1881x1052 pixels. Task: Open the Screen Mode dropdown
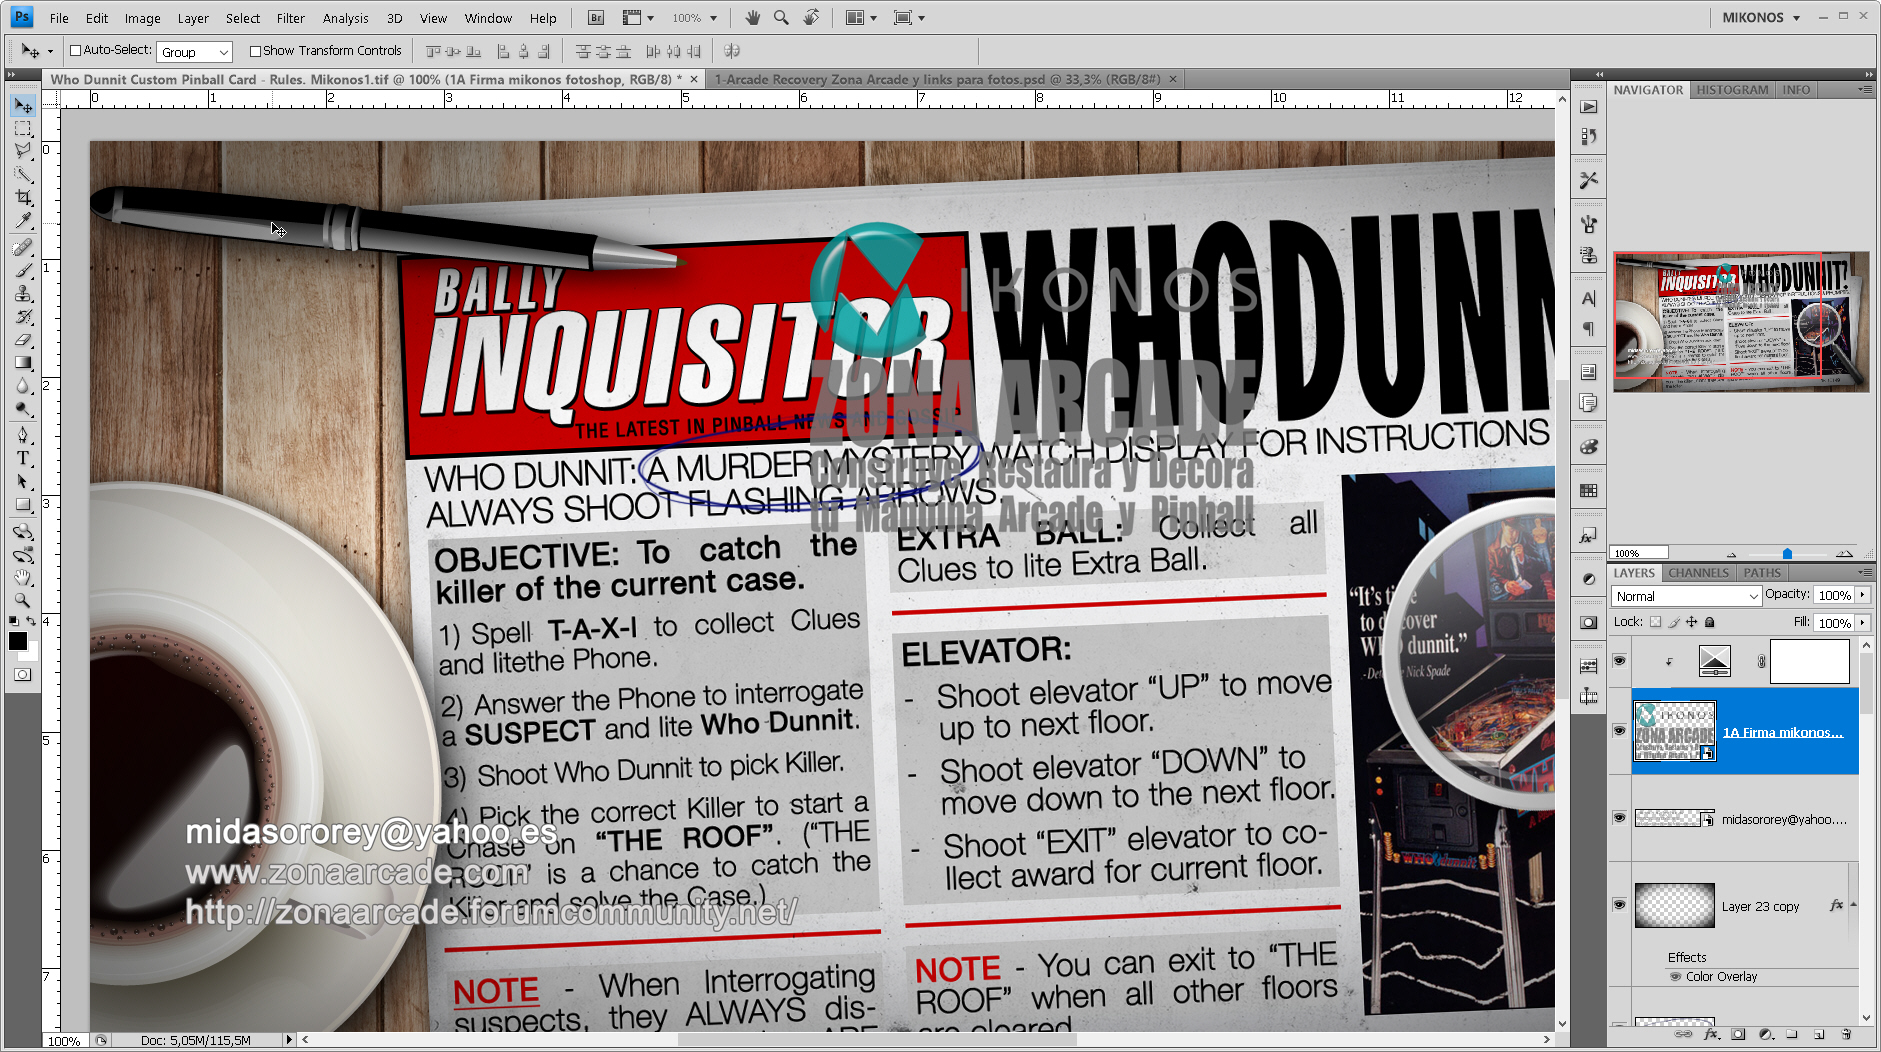pos(909,18)
